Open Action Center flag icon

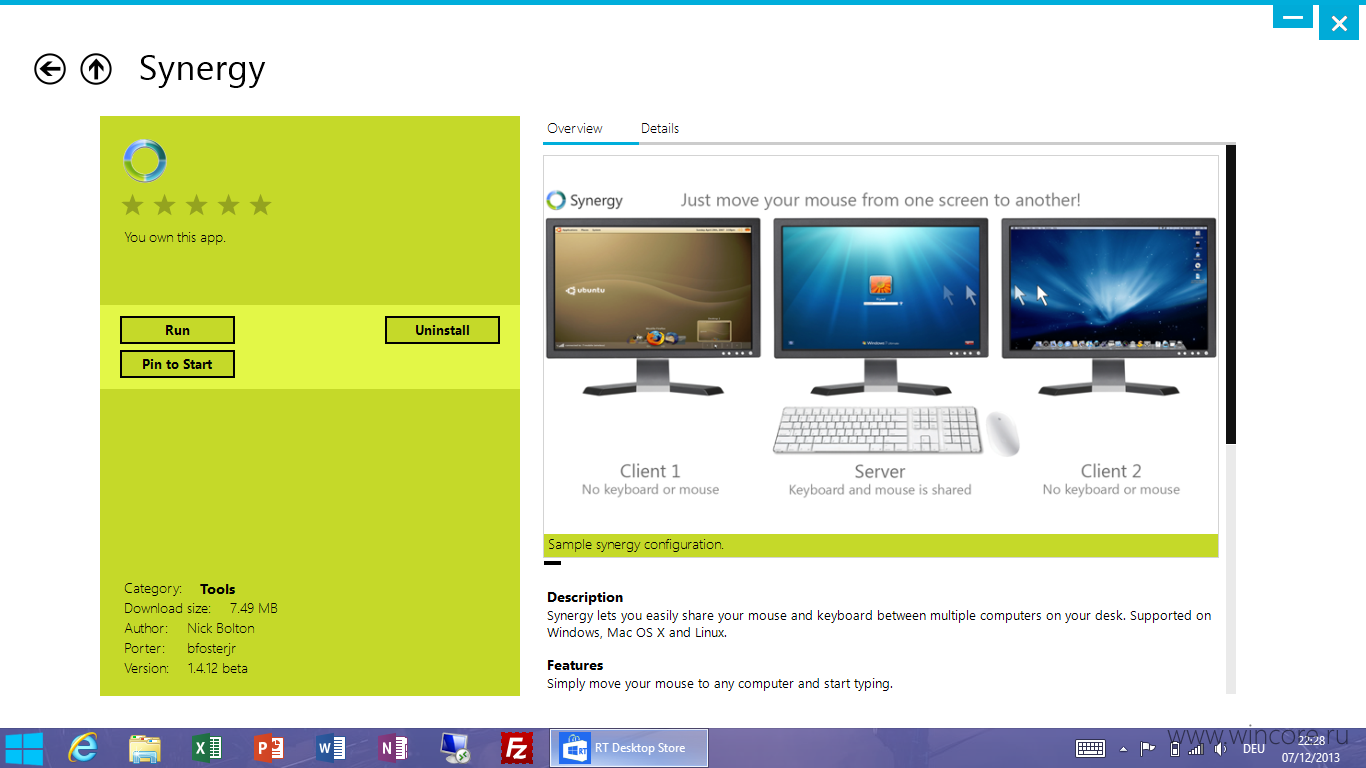[1148, 748]
